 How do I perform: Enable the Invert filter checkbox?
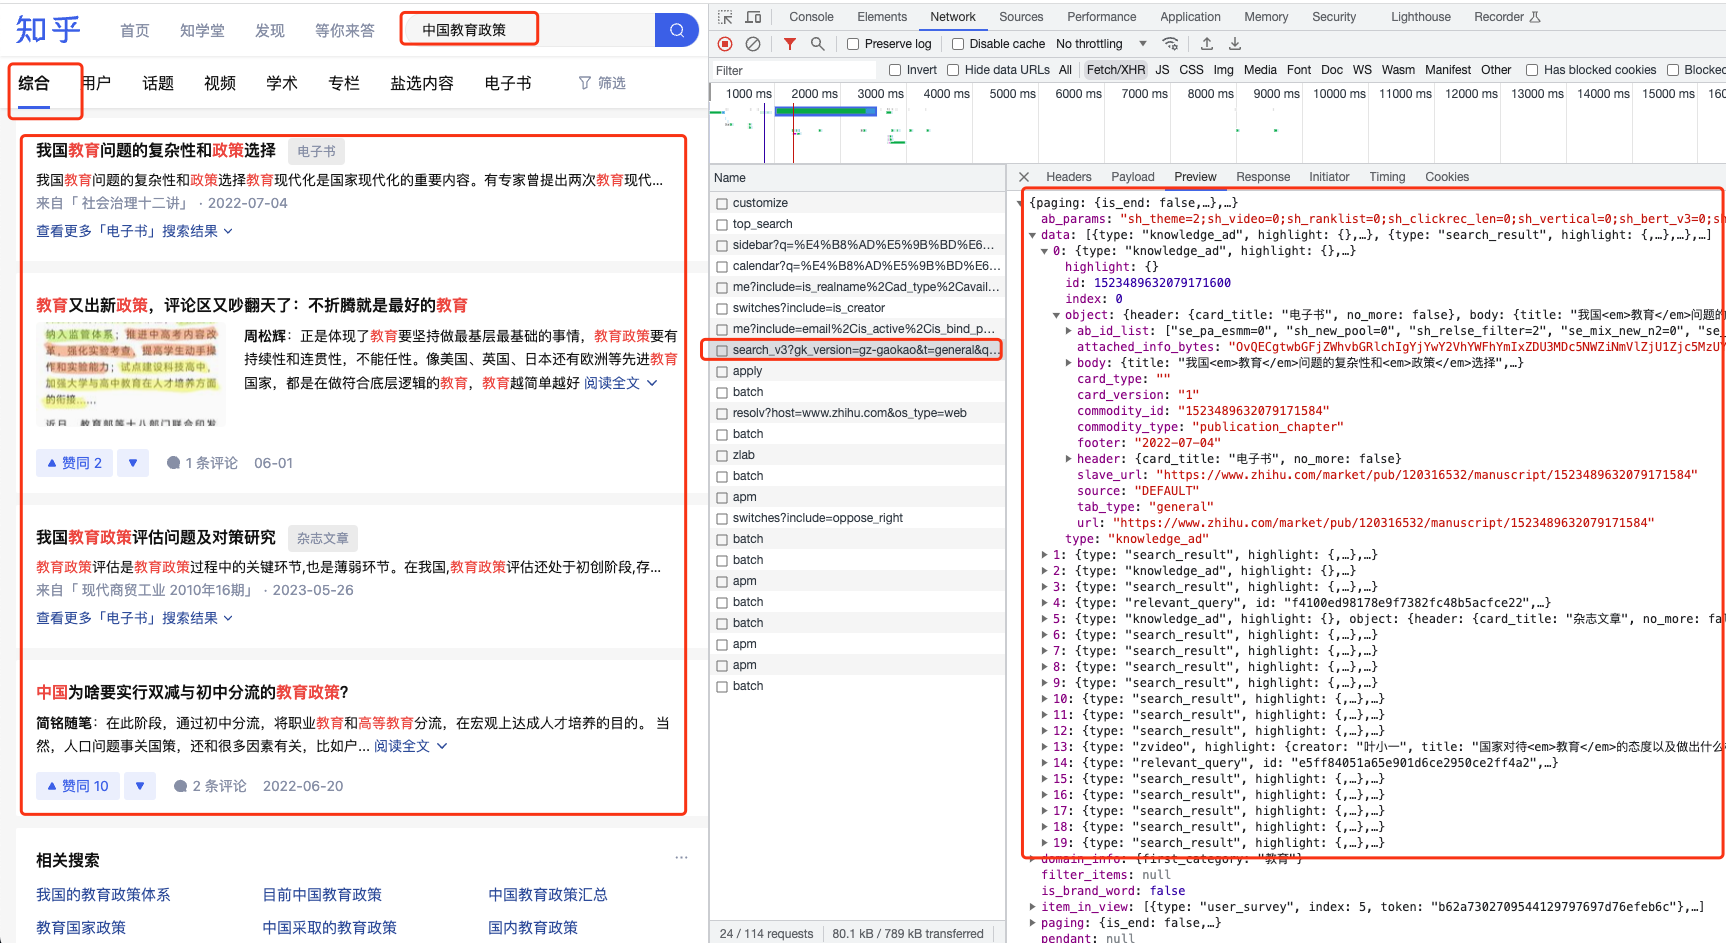(x=896, y=70)
